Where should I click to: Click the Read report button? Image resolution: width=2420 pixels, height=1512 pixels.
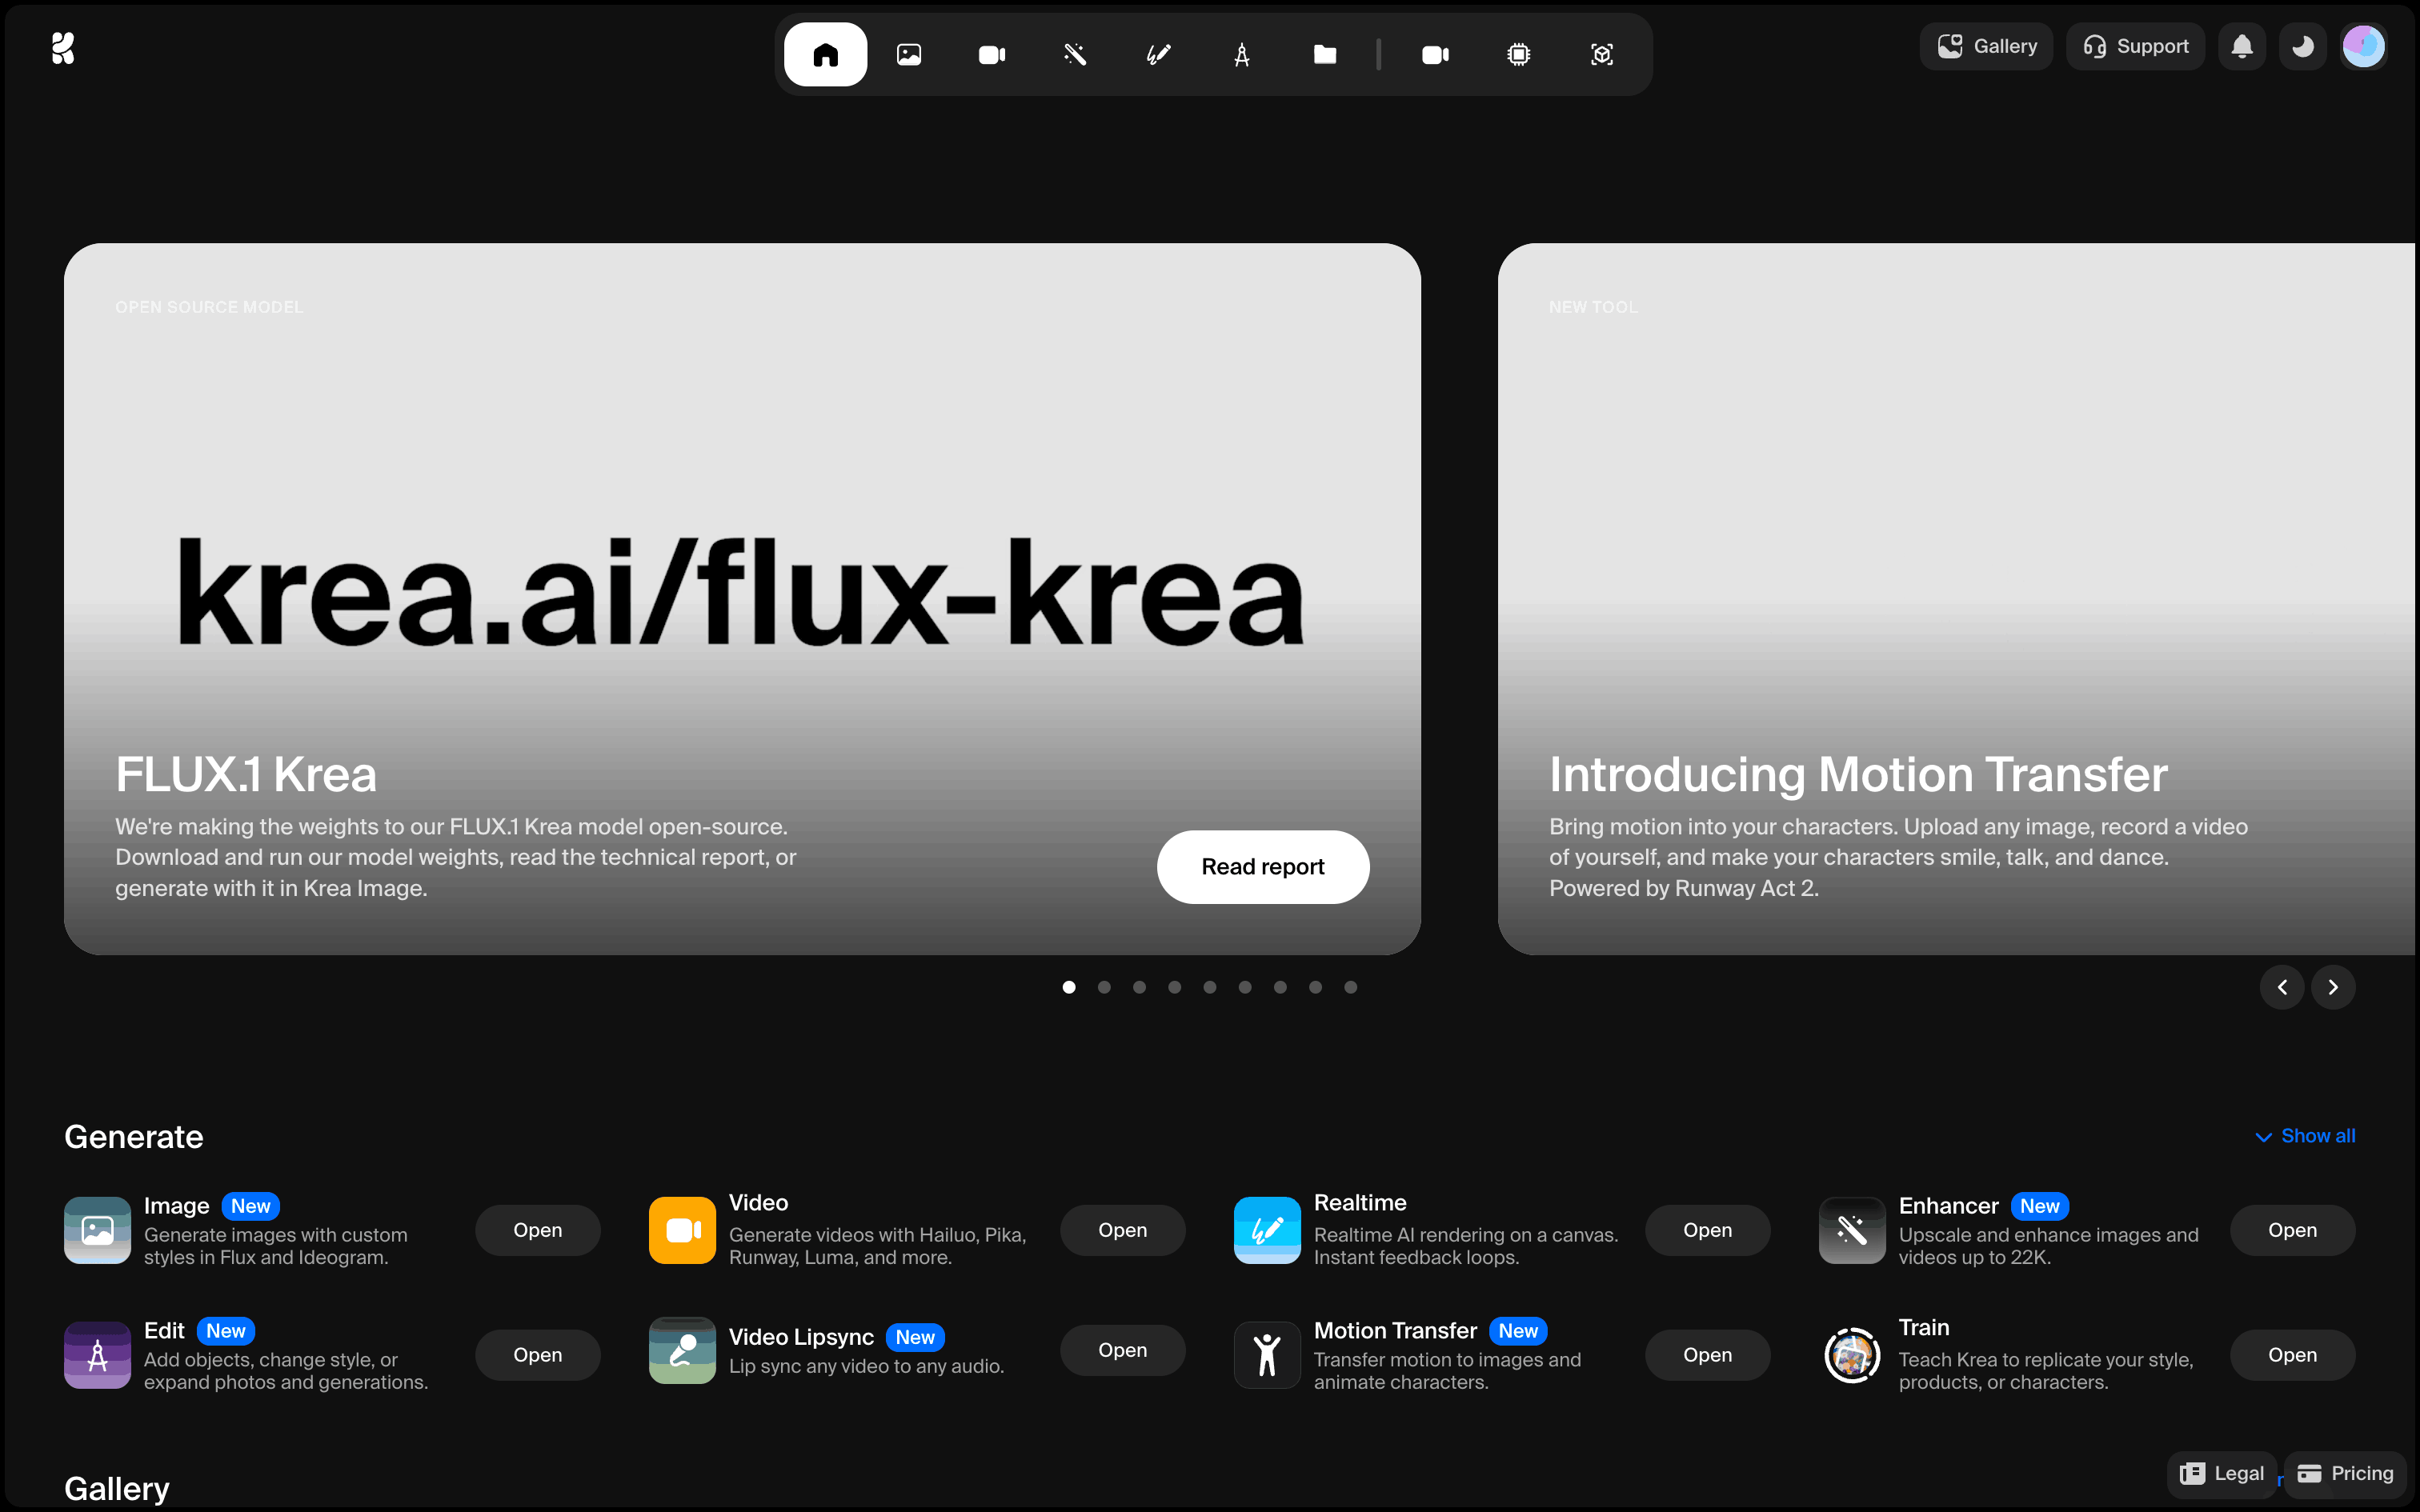tap(1262, 866)
